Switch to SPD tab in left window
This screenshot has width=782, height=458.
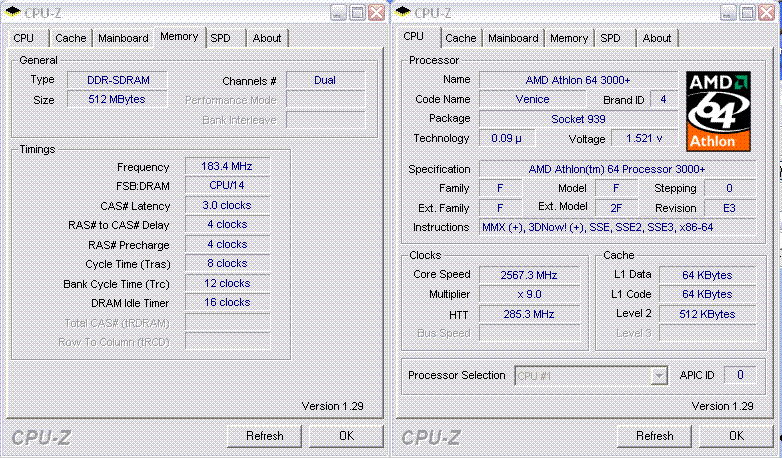point(220,38)
